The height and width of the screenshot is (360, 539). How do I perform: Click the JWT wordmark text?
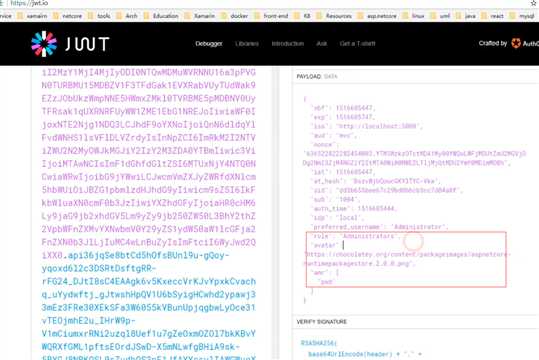pos(87,44)
